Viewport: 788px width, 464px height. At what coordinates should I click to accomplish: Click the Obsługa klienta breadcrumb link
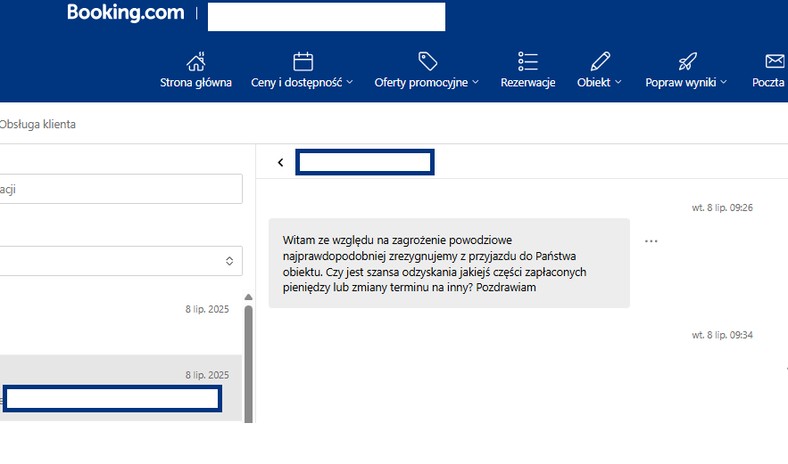point(37,124)
